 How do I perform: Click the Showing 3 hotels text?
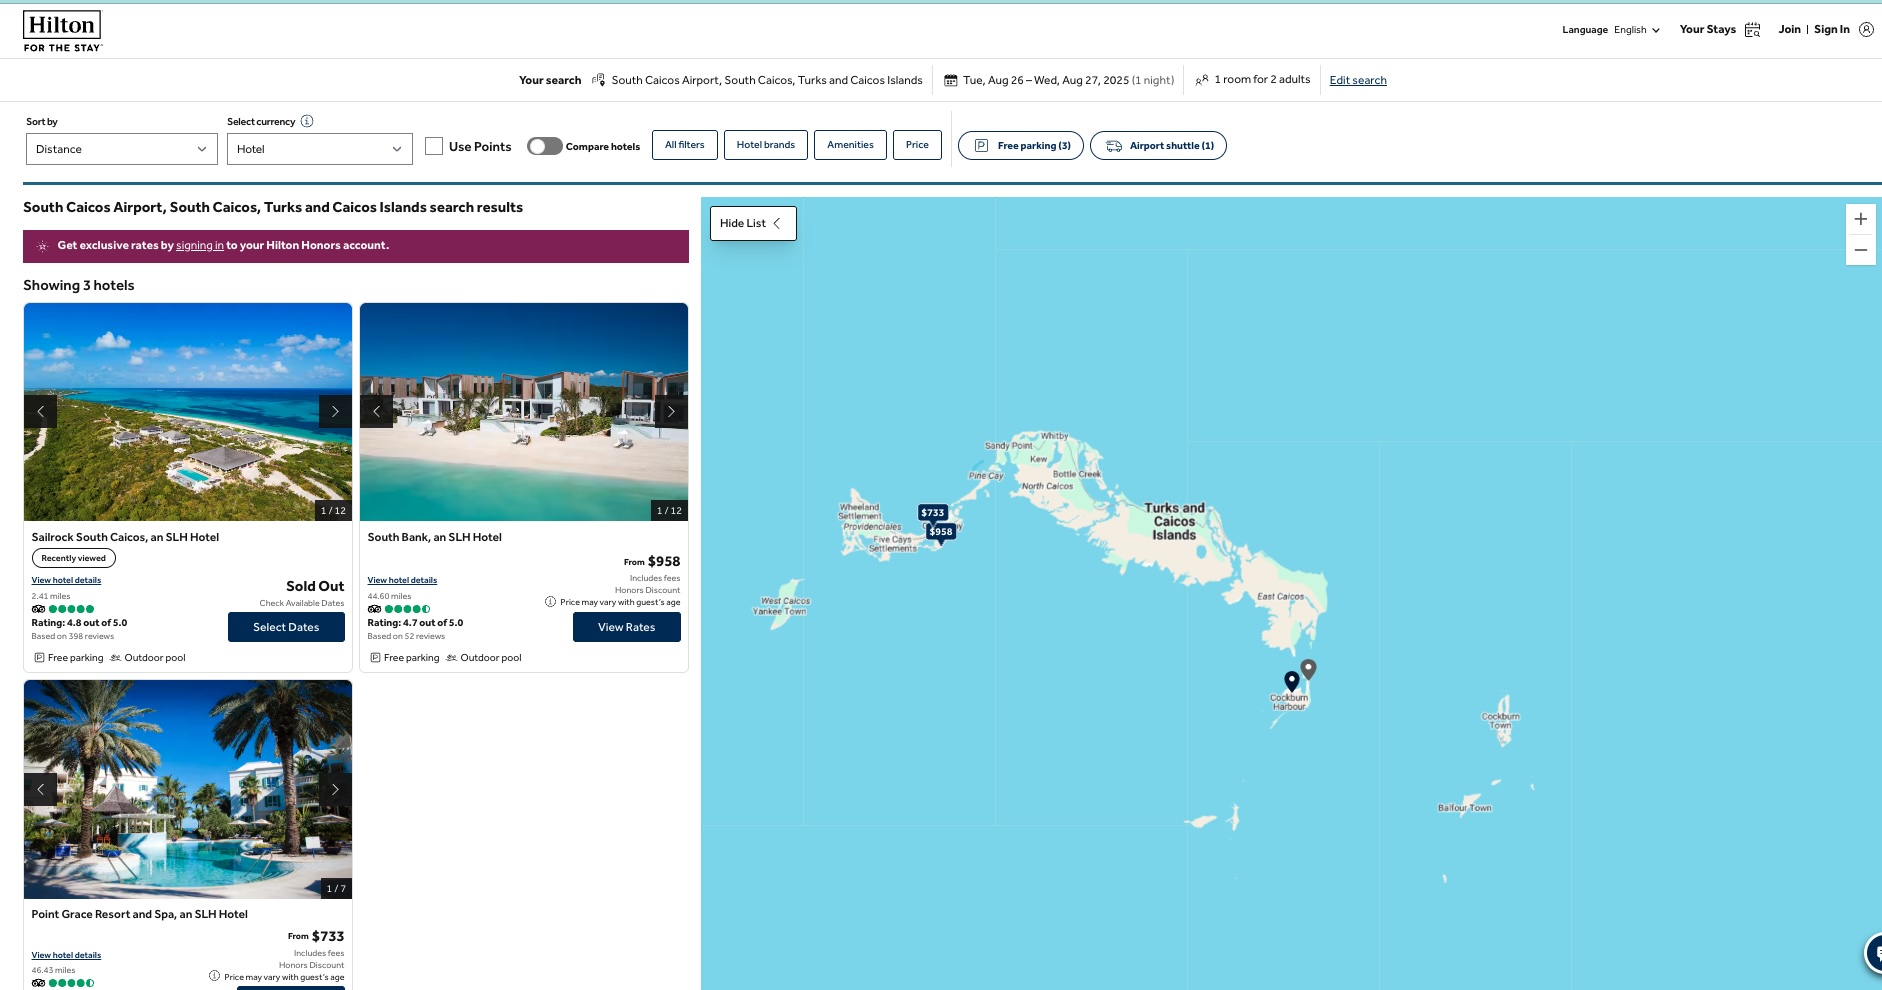click(79, 285)
